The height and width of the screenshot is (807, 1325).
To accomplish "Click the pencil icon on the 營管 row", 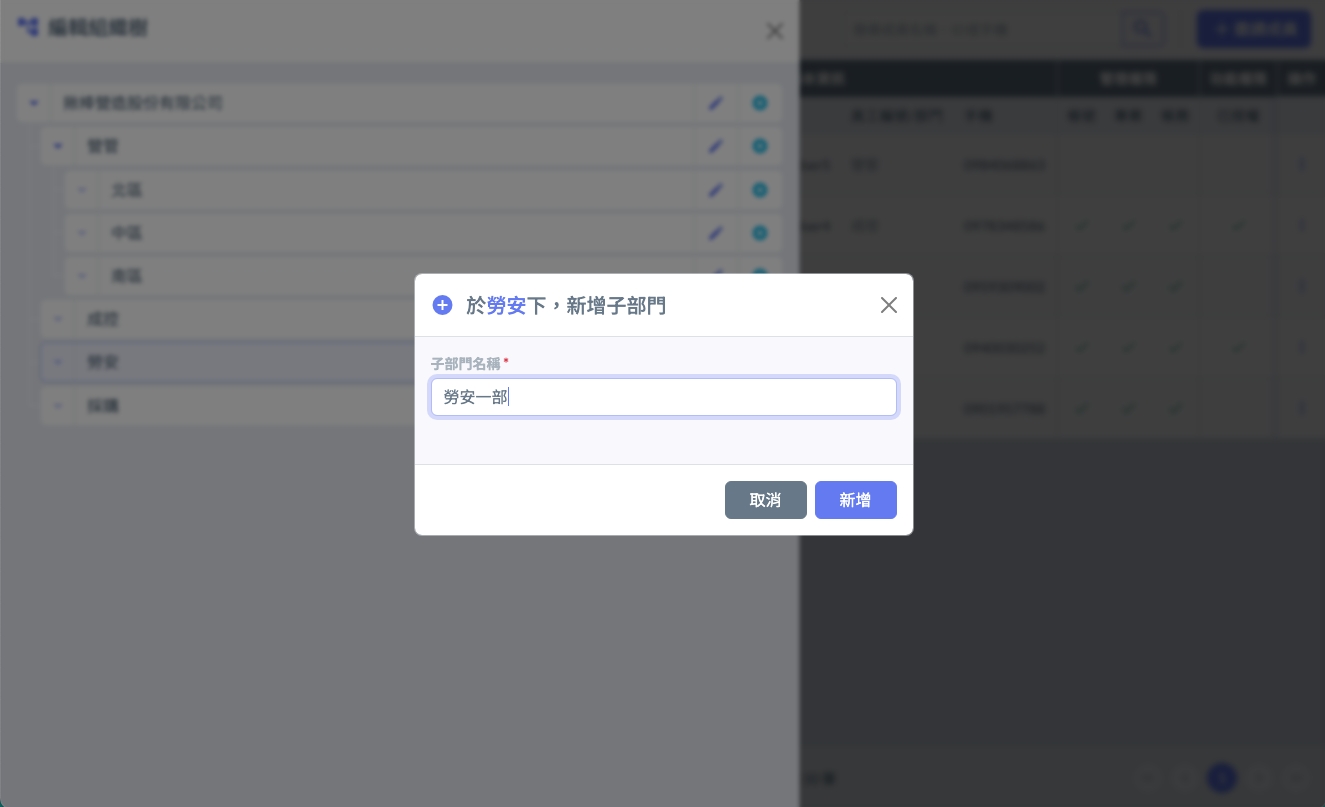I will (715, 146).
